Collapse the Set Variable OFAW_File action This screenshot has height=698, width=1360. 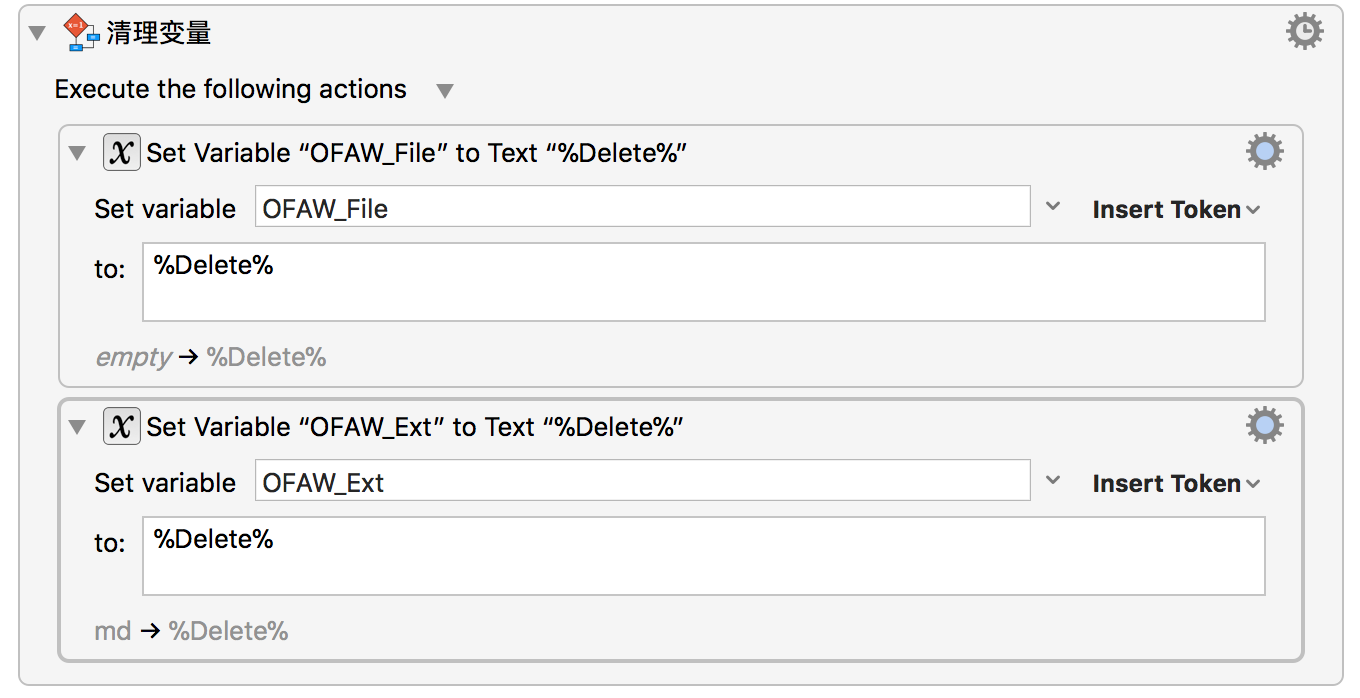[x=77, y=154]
